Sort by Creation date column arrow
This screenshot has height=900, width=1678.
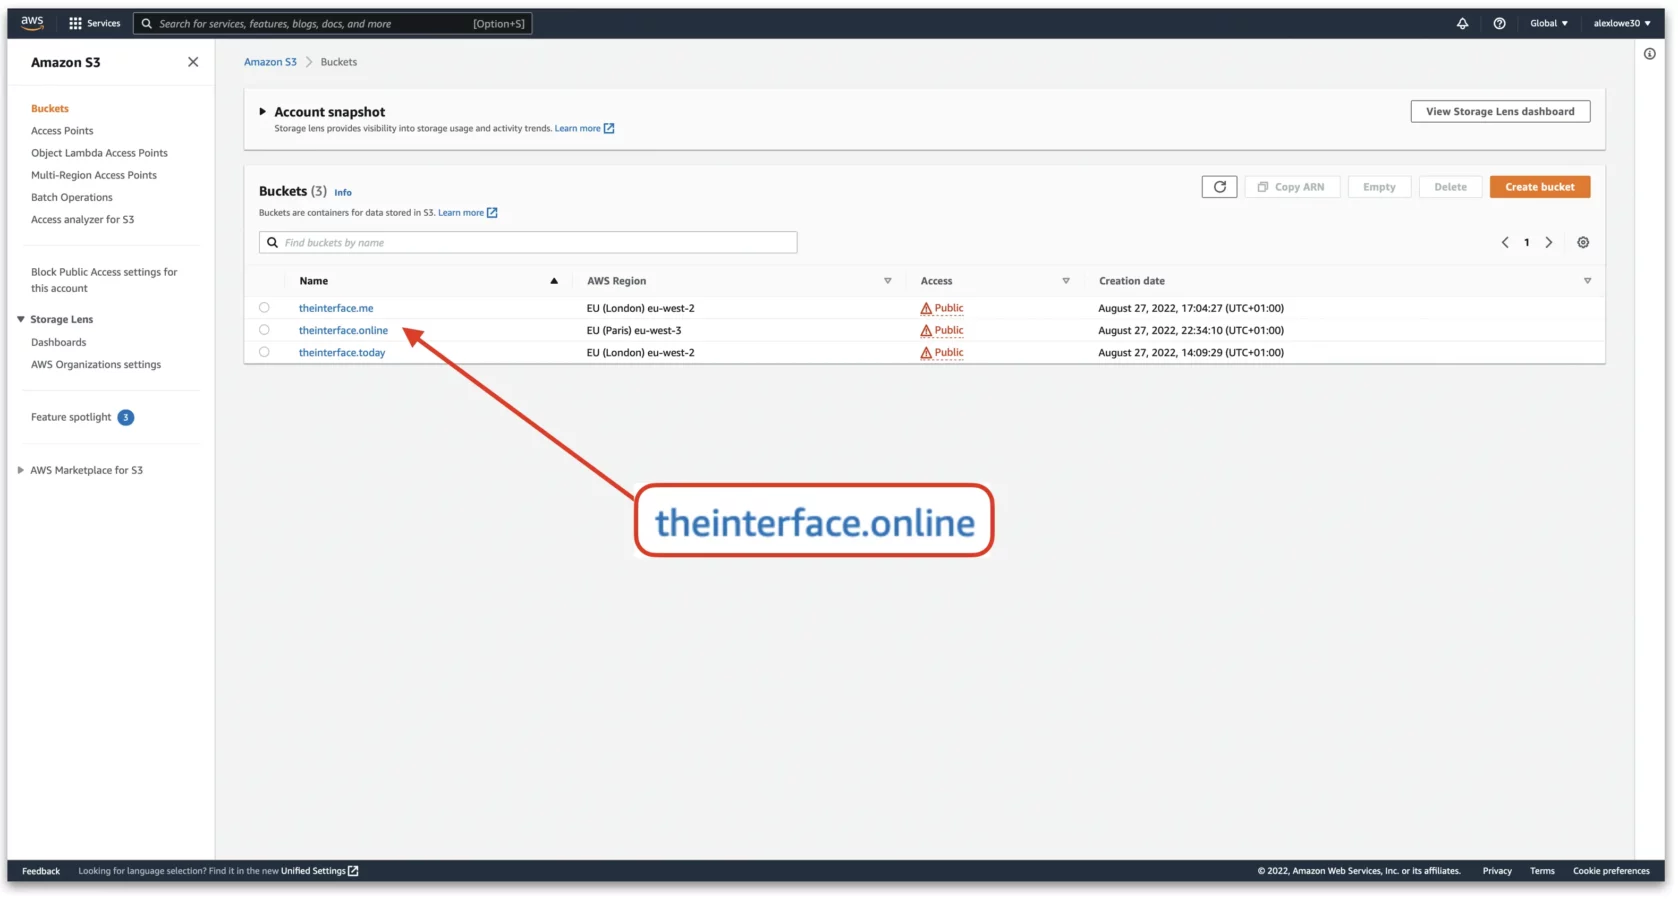click(1587, 281)
